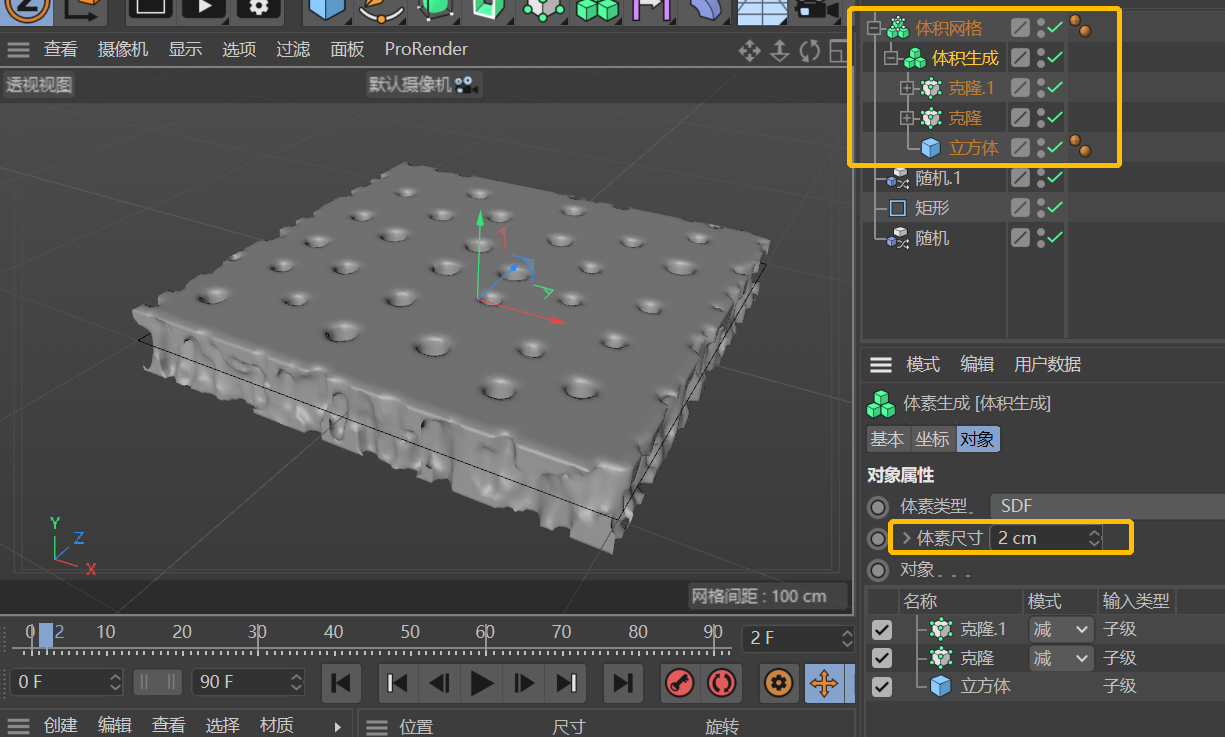Open material manager hamburger menu
The width and height of the screenshot is (1225, 737).
19,726
